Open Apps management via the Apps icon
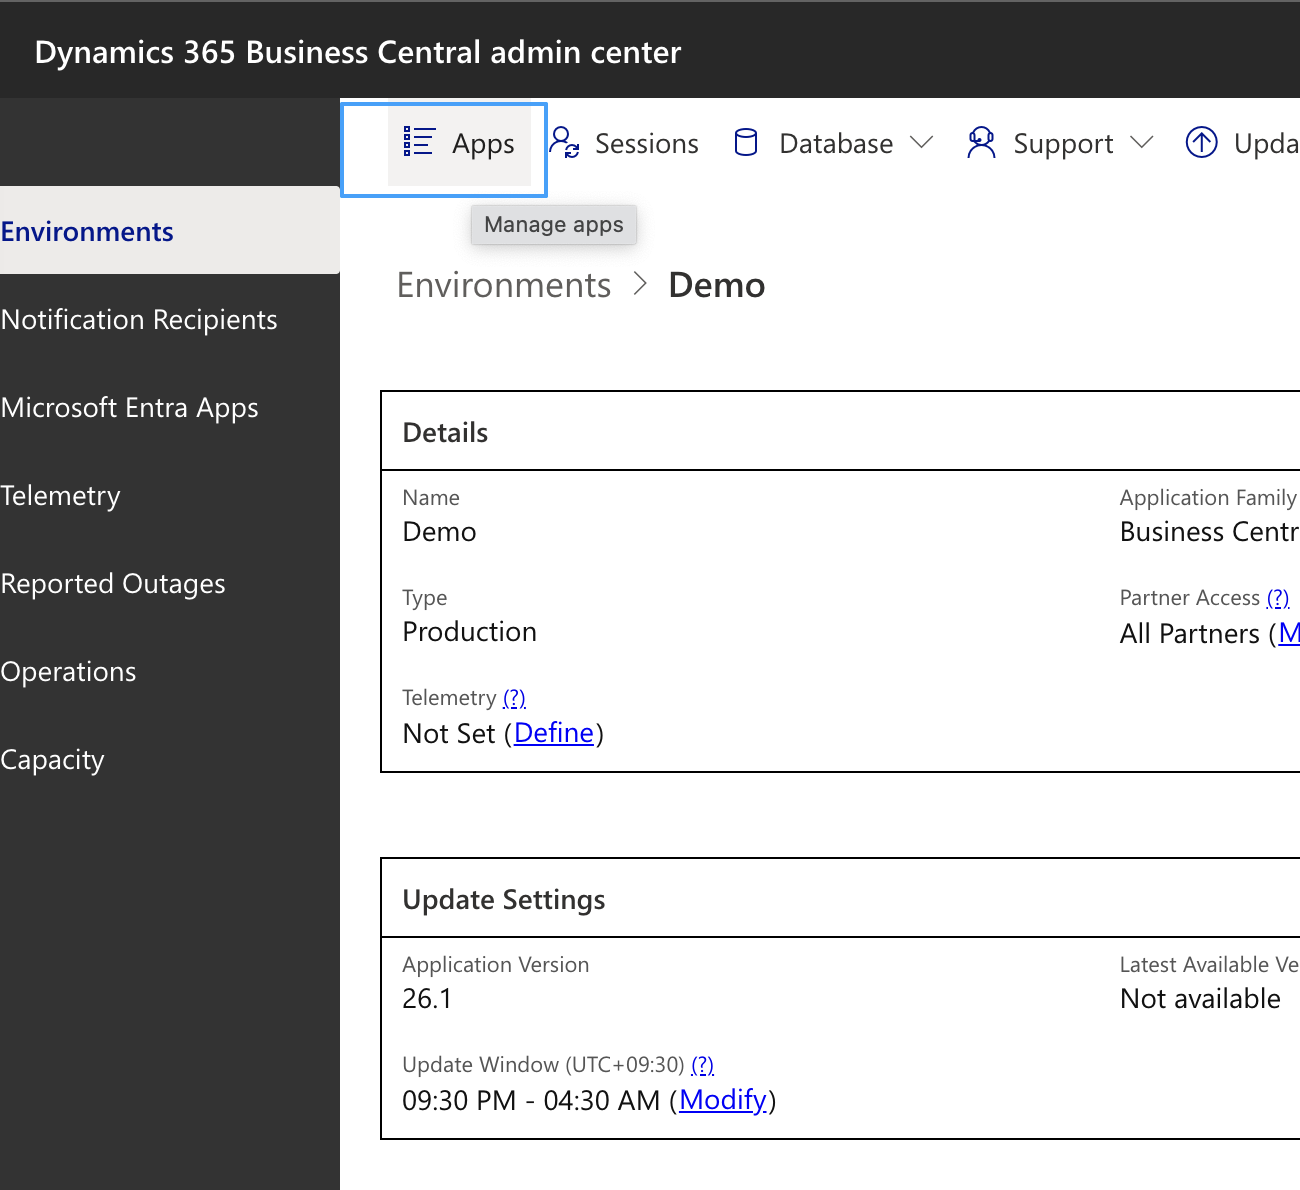The width and height of the screenshot is (1300, 1190). [x=419, y=142]
